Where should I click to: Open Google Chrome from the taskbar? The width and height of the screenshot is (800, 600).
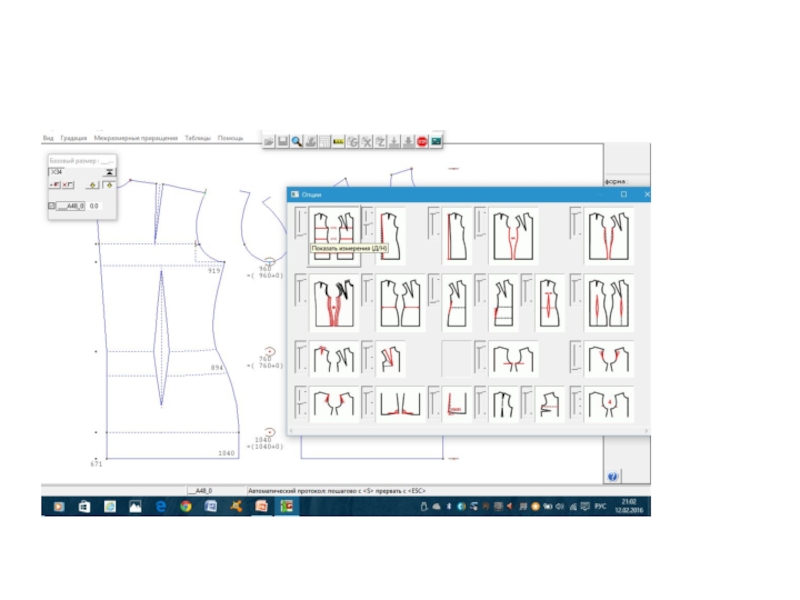pyautogui.click(x=186, y=506)
